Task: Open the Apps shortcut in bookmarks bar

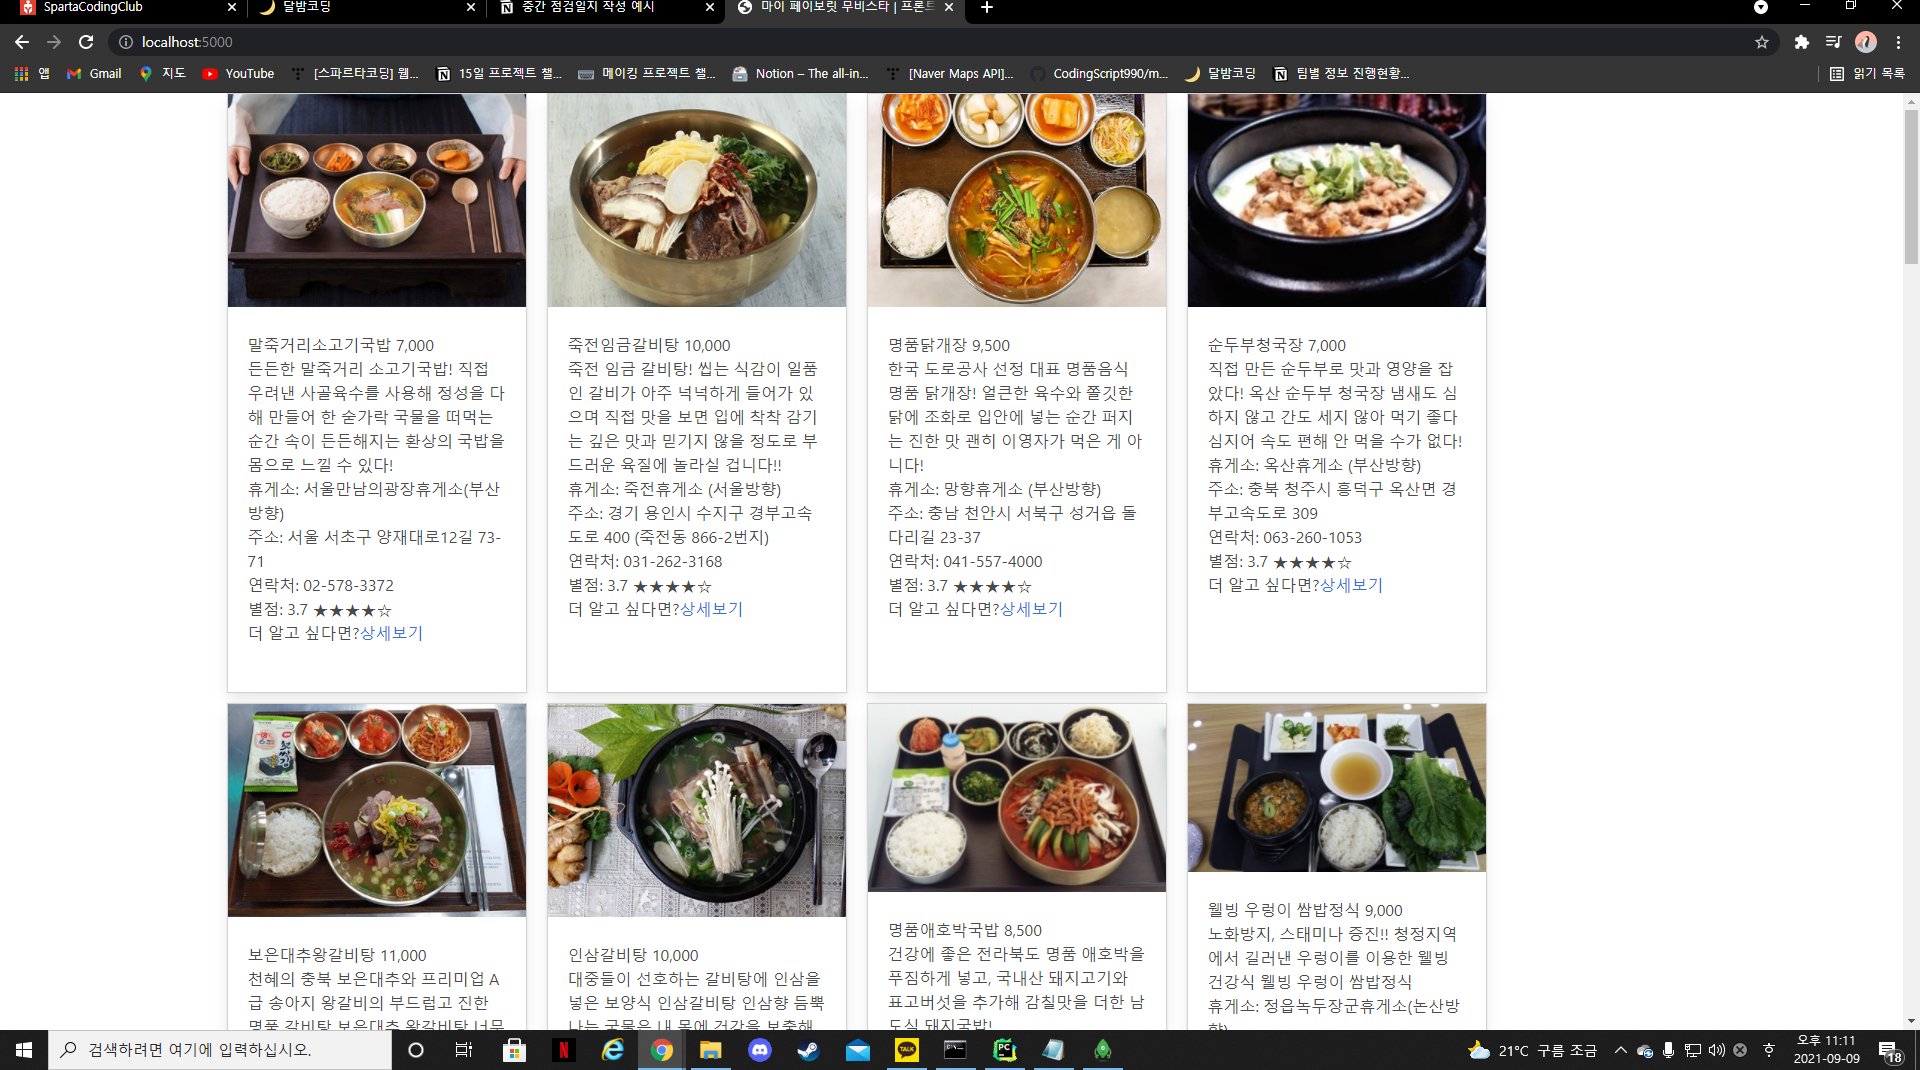Action: [x=32, y=73]
